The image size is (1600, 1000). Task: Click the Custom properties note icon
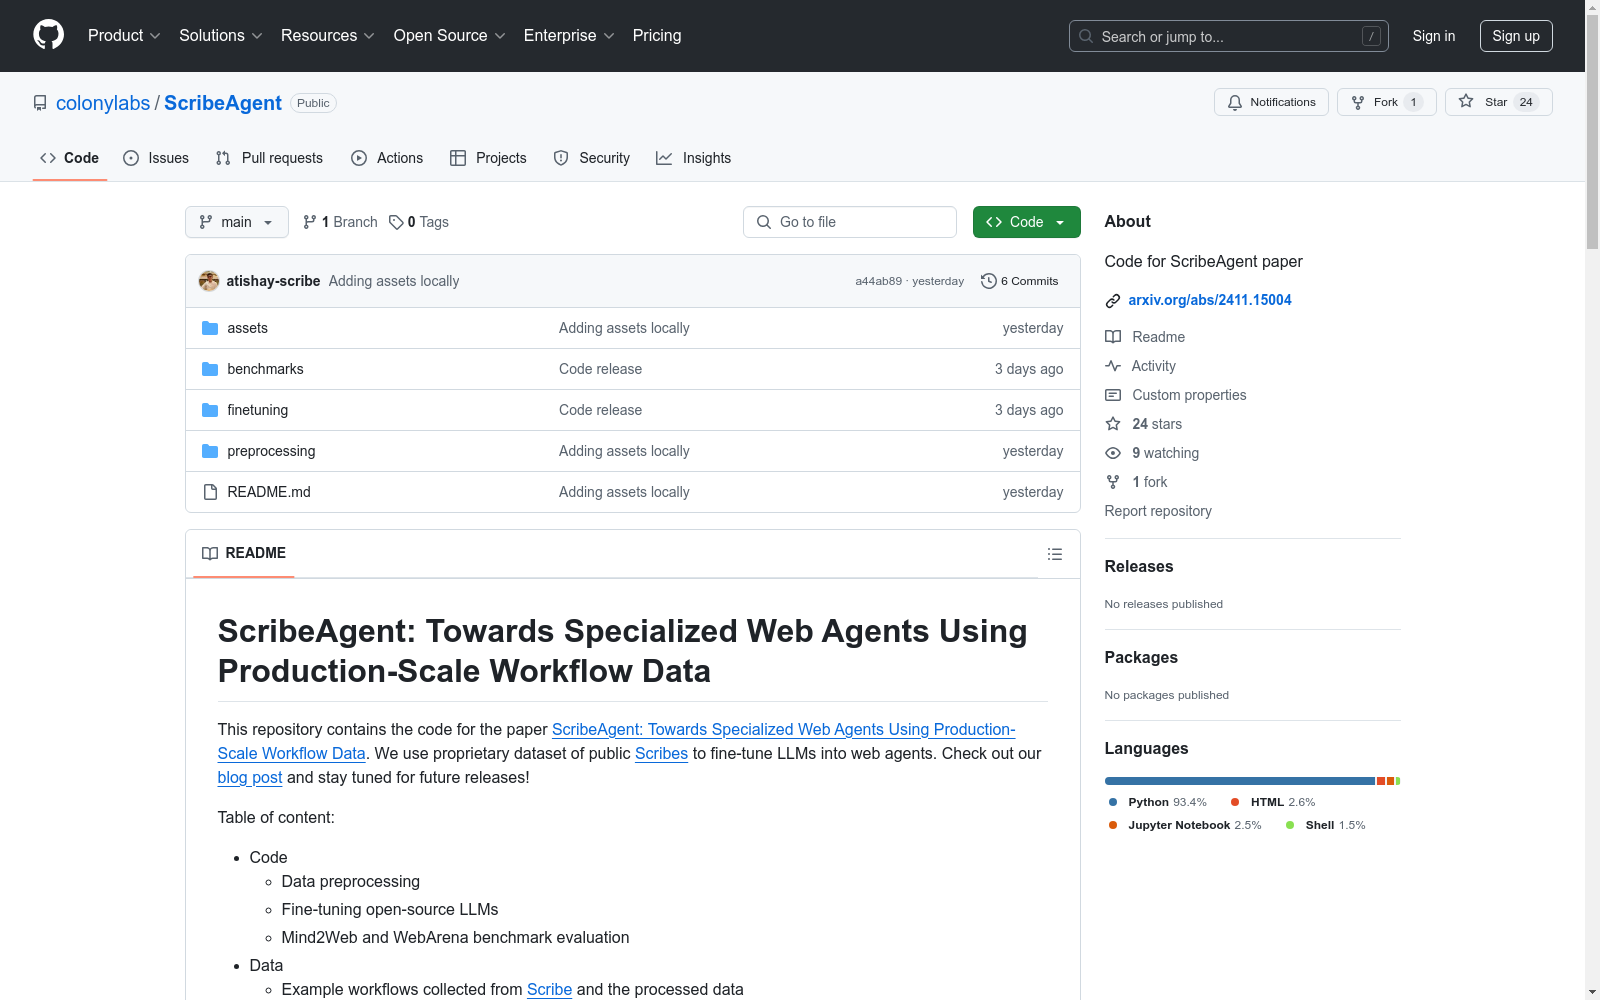pos(1113,395)
